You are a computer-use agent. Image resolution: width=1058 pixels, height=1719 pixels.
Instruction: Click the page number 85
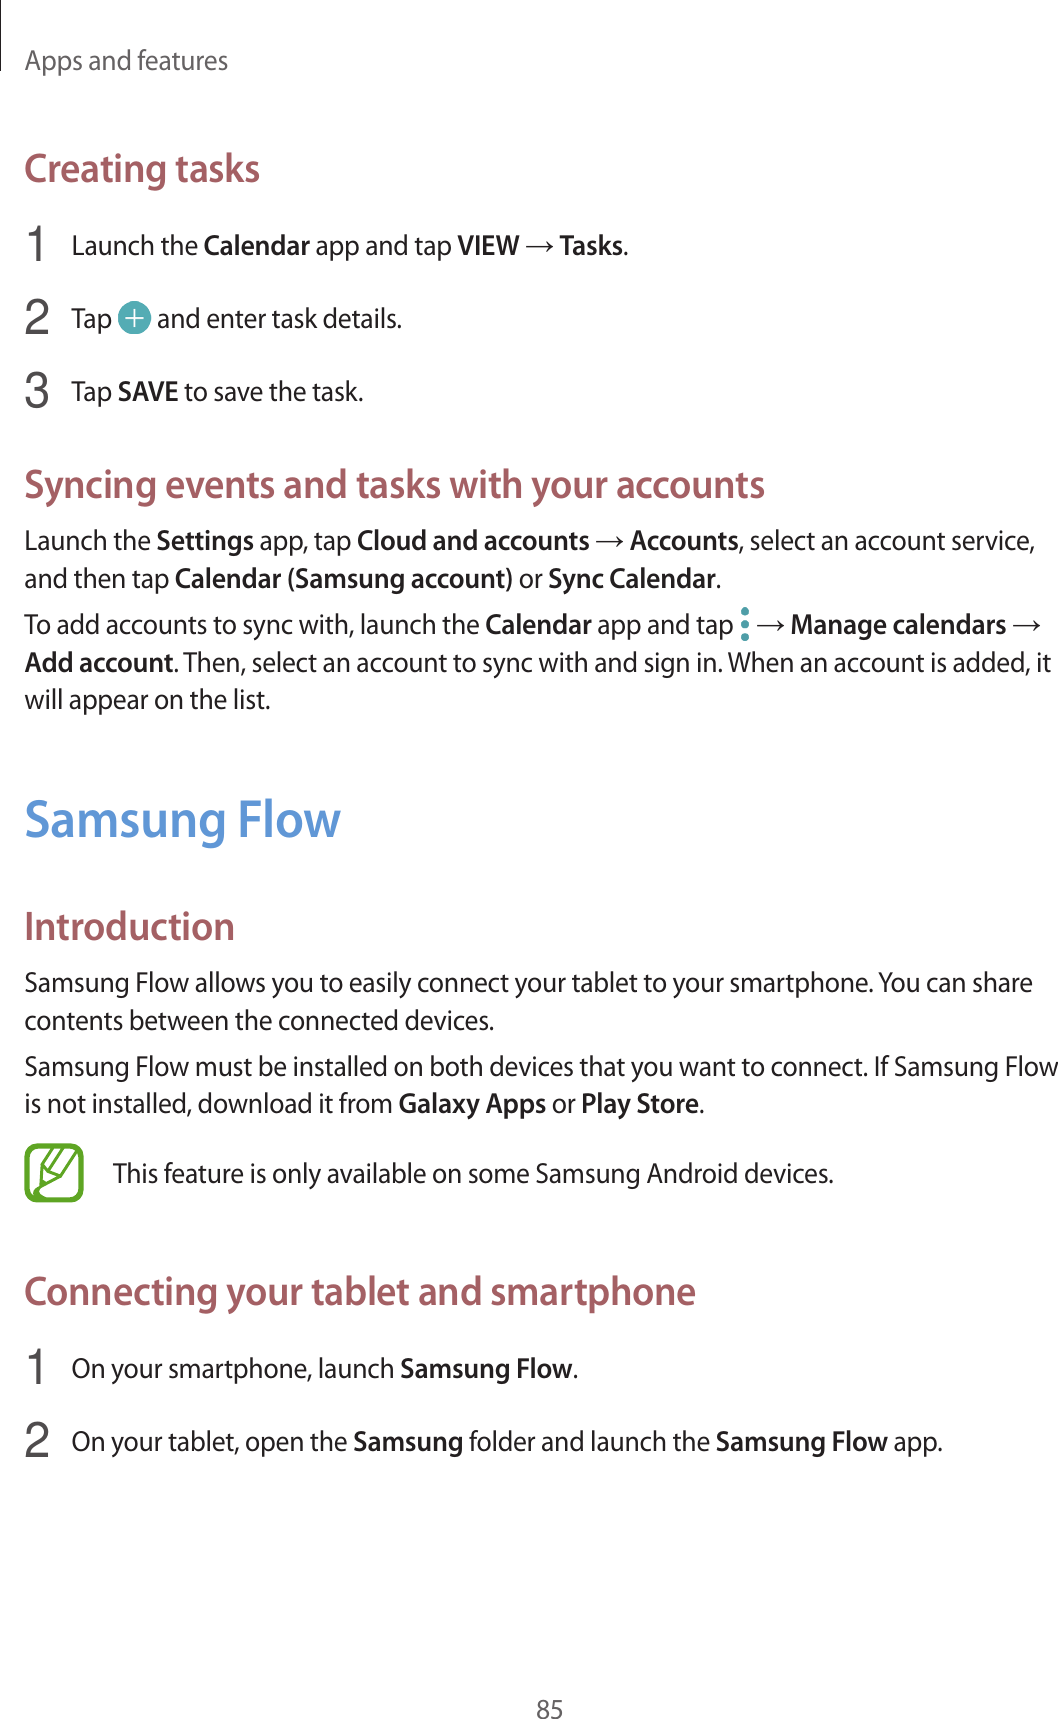pyautogui.click(x=550, y=1709)
